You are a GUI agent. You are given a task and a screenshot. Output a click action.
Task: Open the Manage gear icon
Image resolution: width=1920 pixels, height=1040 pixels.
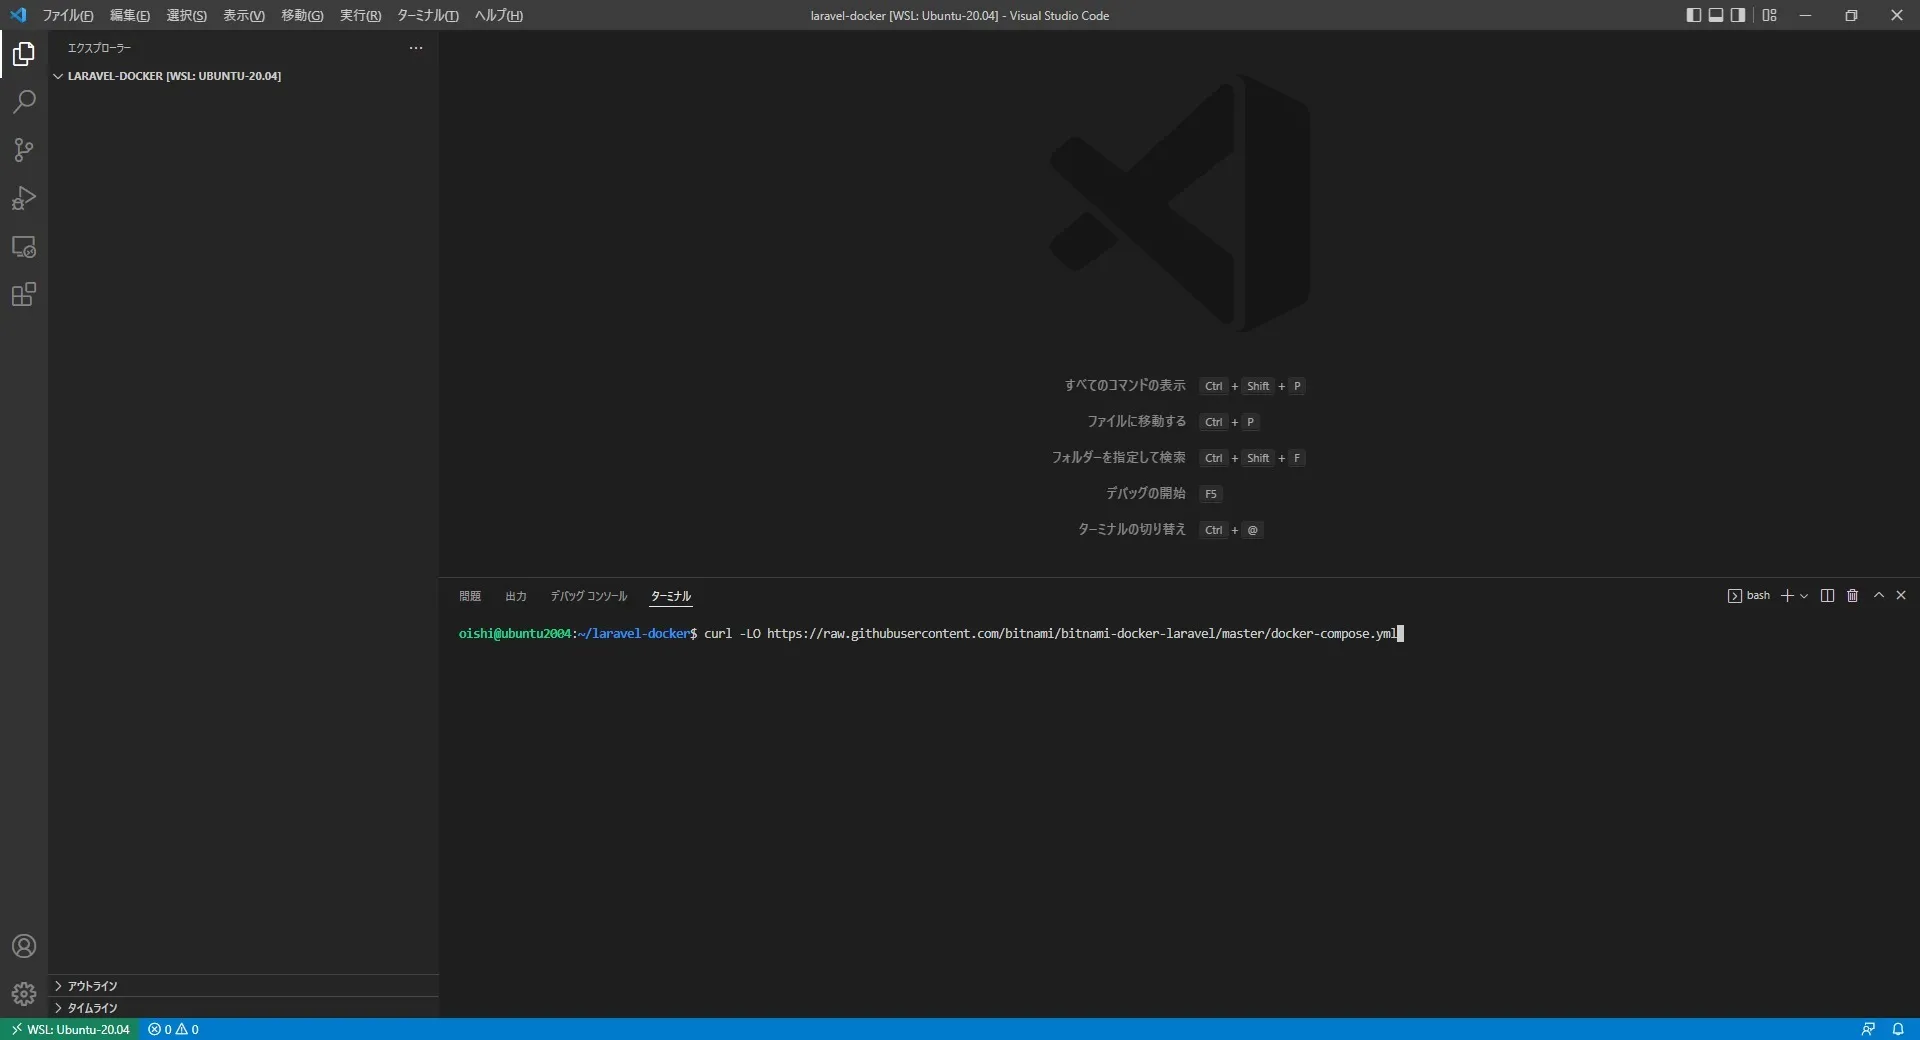[x=24, y=994]
